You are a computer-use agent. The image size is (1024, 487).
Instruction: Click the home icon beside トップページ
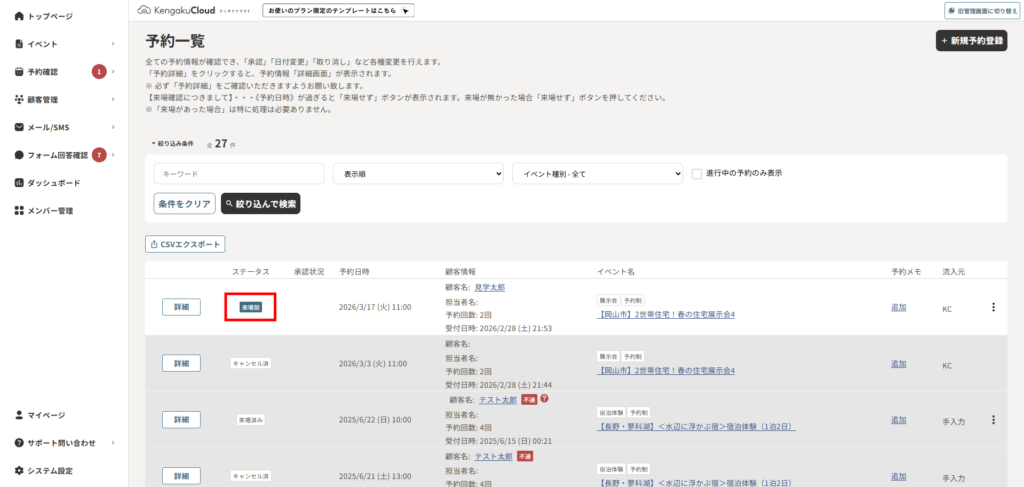pyautogui.click(x=19, y=17)
